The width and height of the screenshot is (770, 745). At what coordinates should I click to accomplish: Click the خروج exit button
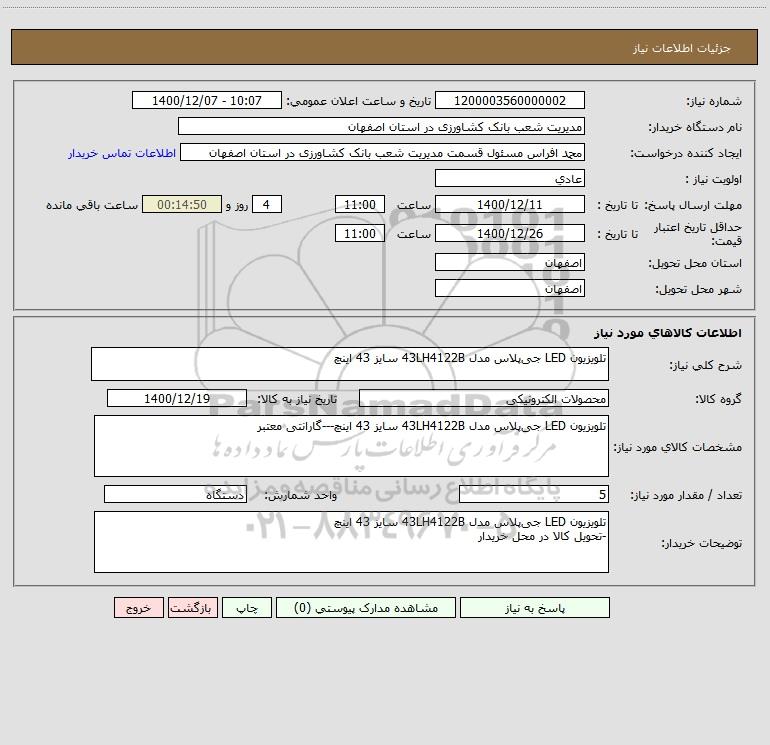tap(138, 607)
